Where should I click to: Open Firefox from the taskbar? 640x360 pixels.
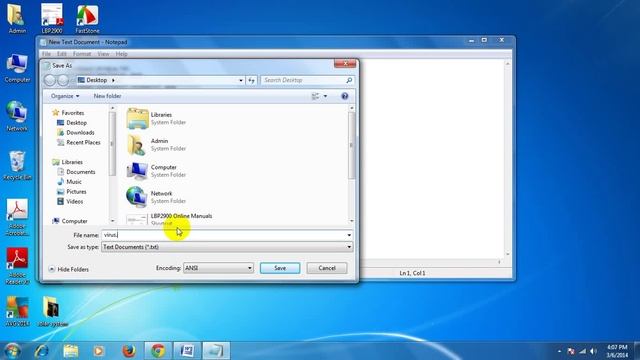pyautogui.click(x=129, y=351)
